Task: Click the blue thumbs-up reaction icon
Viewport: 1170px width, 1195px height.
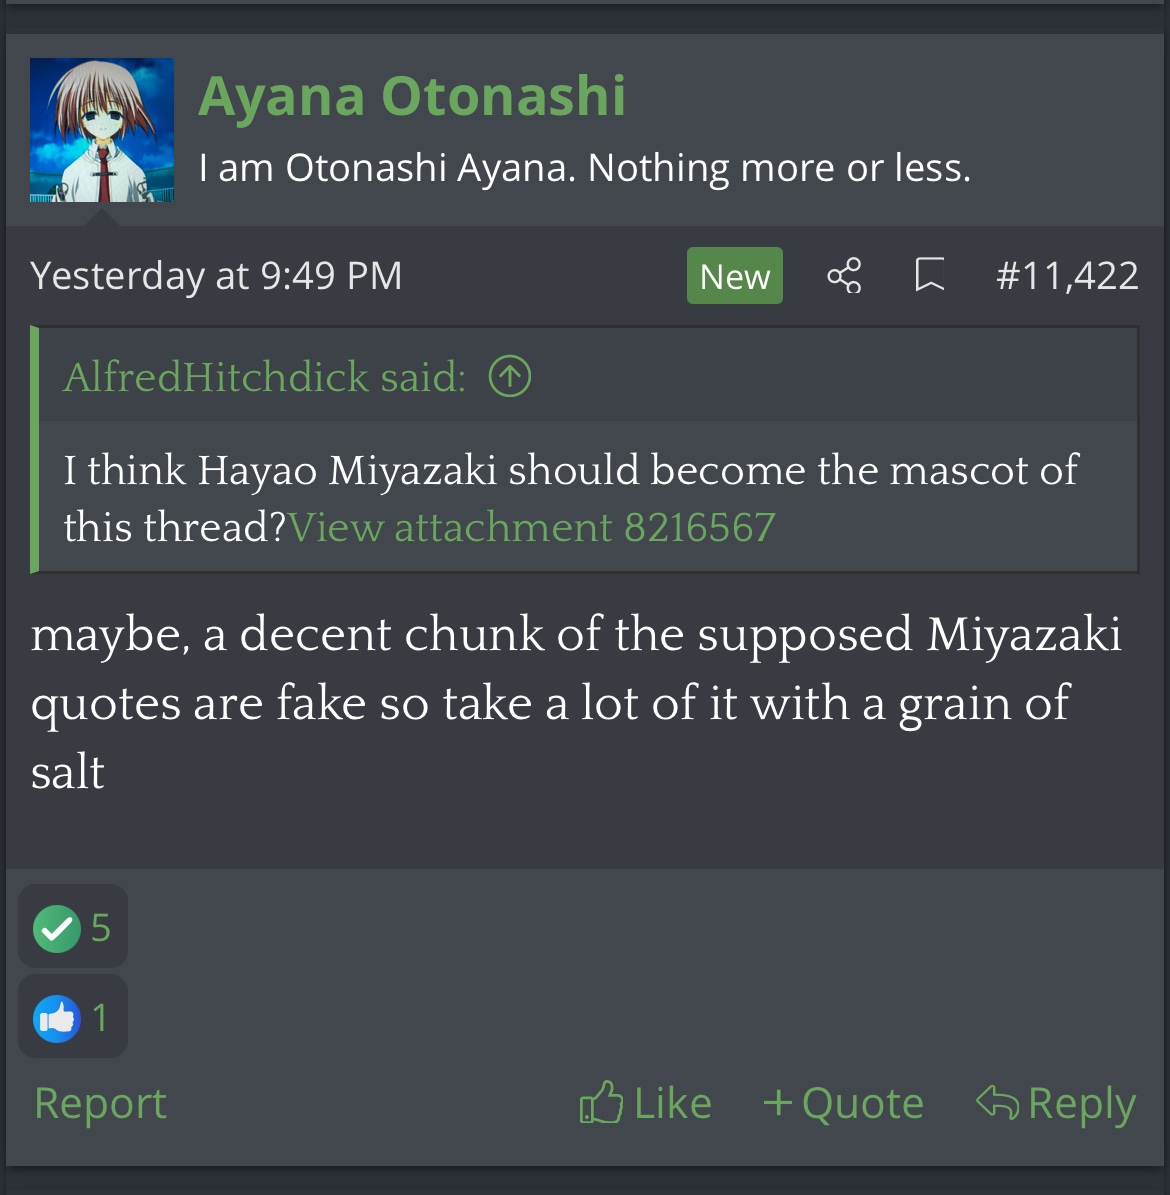Action: coord(57,1019)
